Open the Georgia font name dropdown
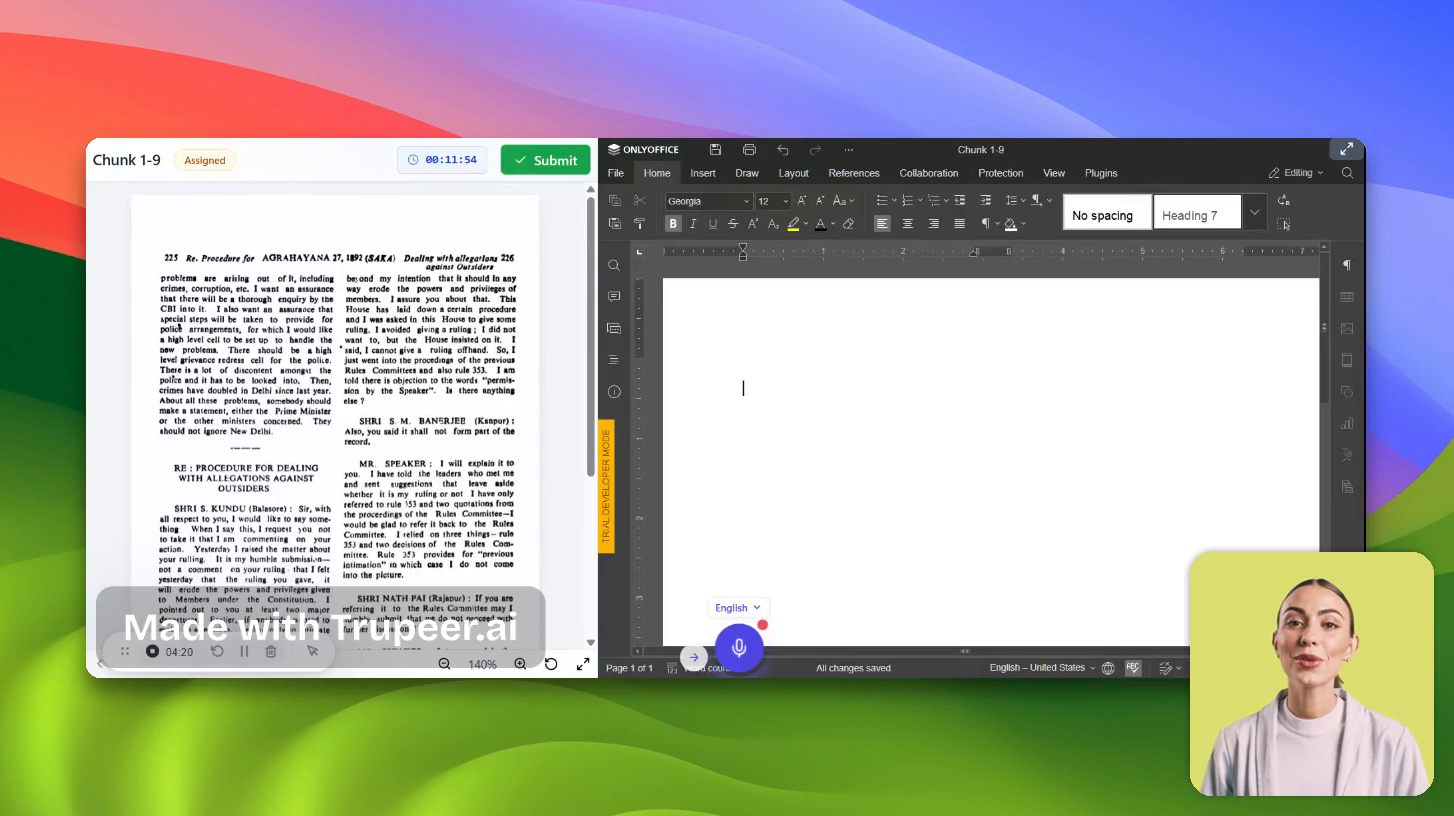The width and height of the screenshot is (1454, 816). point(746,201)
